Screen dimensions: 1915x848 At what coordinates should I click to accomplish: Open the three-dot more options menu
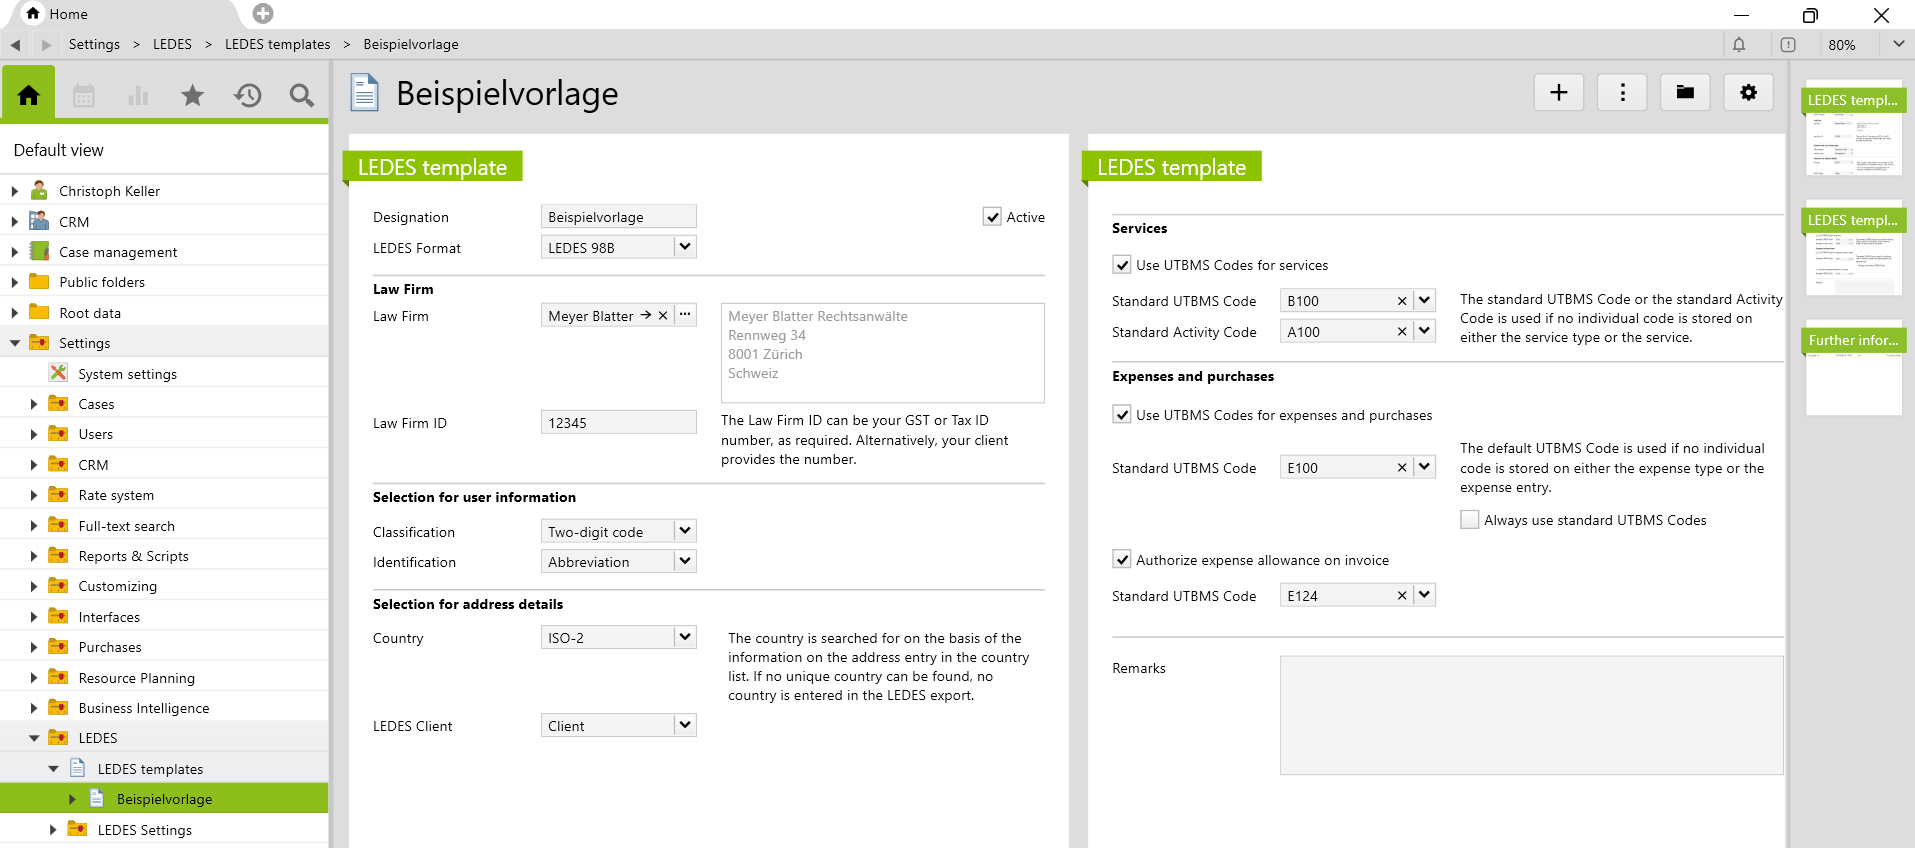(1621, 93)
